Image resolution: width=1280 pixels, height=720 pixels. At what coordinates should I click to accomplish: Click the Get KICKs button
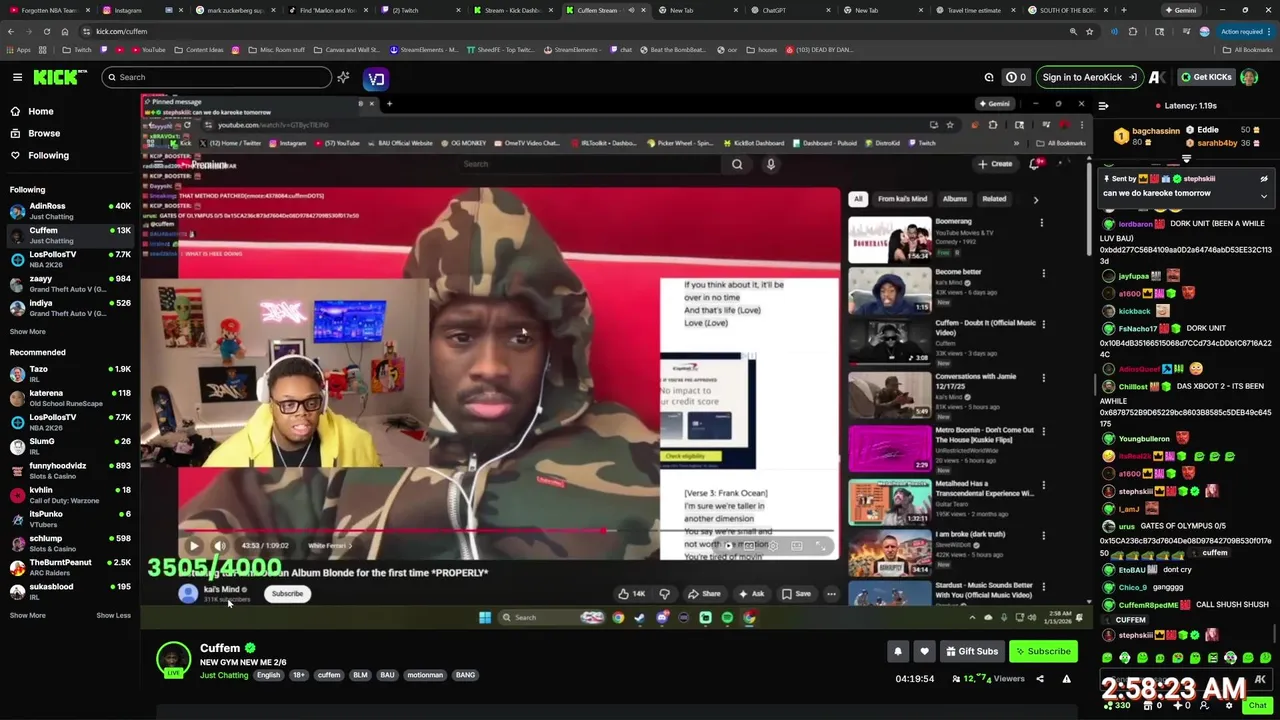1205,77
